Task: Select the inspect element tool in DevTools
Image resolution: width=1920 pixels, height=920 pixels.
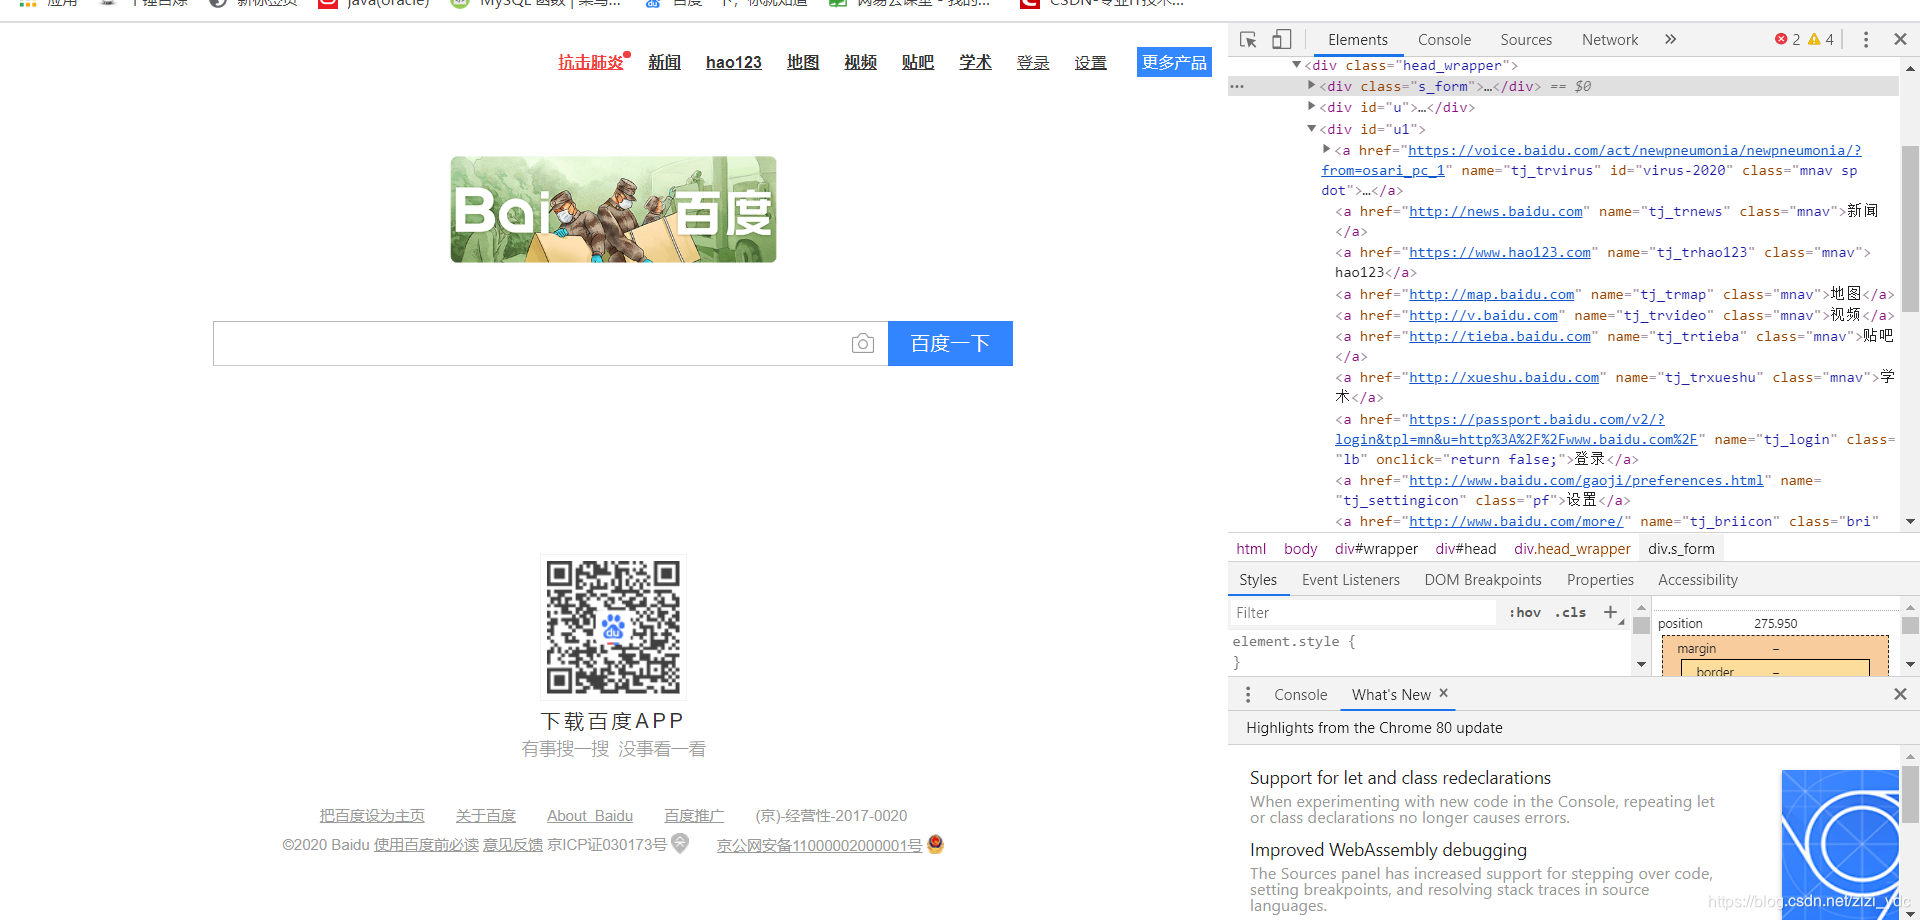Action: [x=1247, y=39]
